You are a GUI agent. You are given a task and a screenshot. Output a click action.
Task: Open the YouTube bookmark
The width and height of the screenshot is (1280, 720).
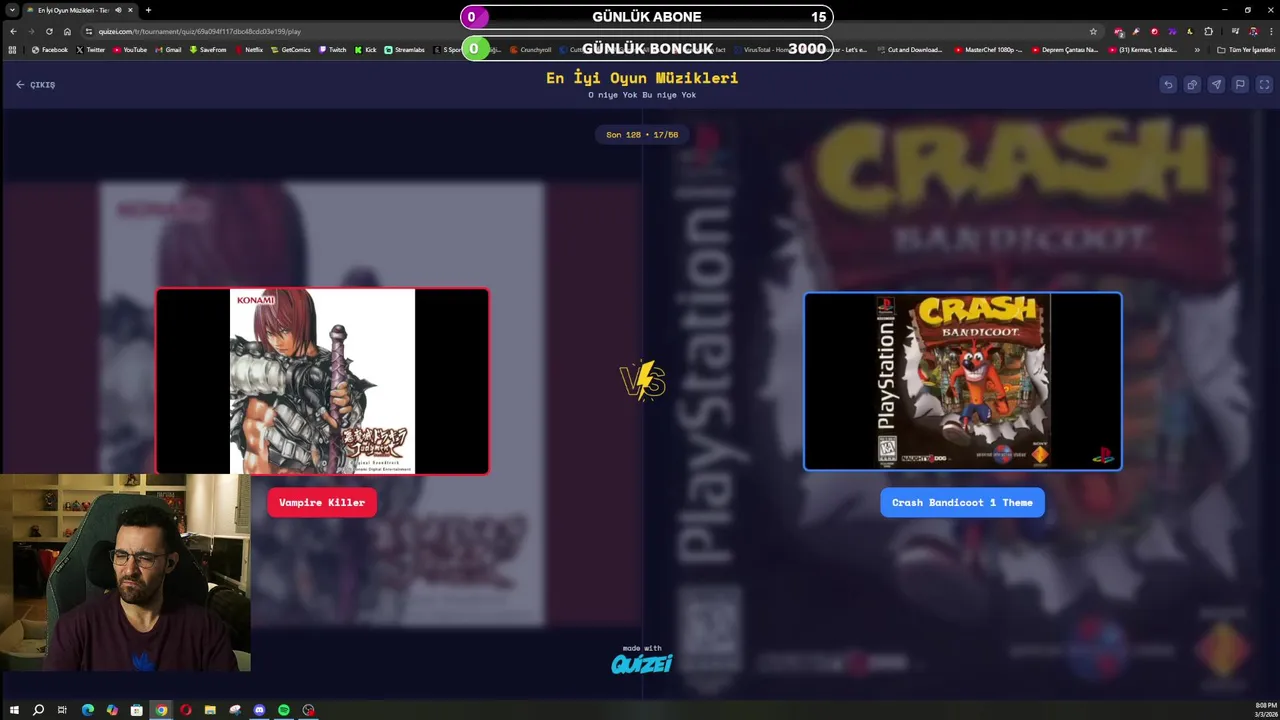click(130, 50)
